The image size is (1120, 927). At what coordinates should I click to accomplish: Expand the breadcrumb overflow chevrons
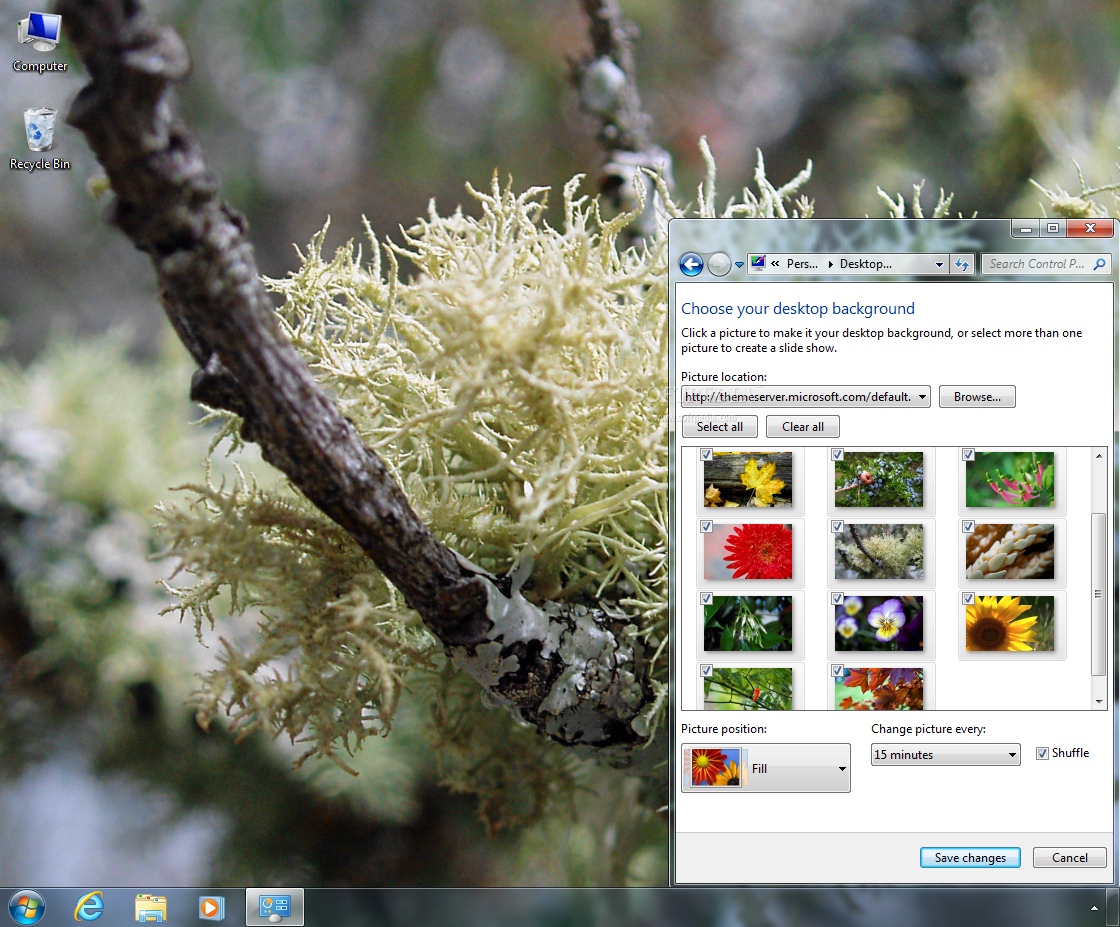tap(775, 264)
